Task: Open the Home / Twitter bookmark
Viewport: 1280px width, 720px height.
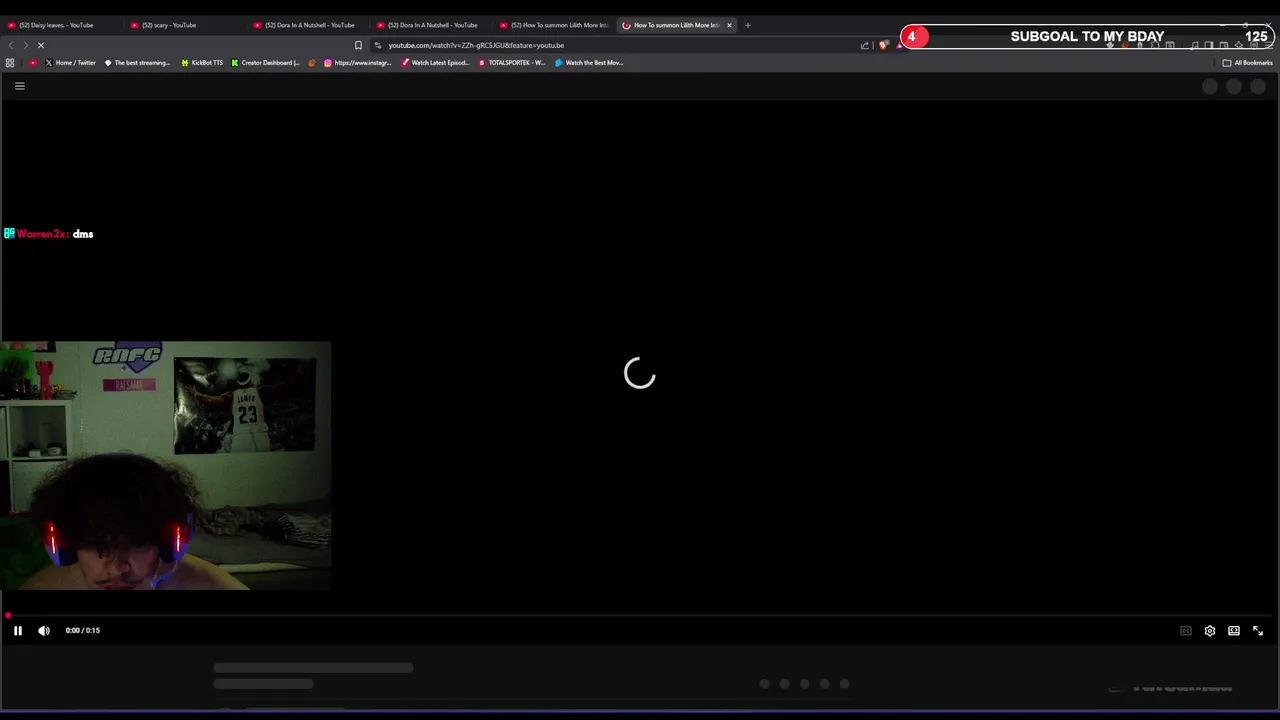Action: click(70, 63)
